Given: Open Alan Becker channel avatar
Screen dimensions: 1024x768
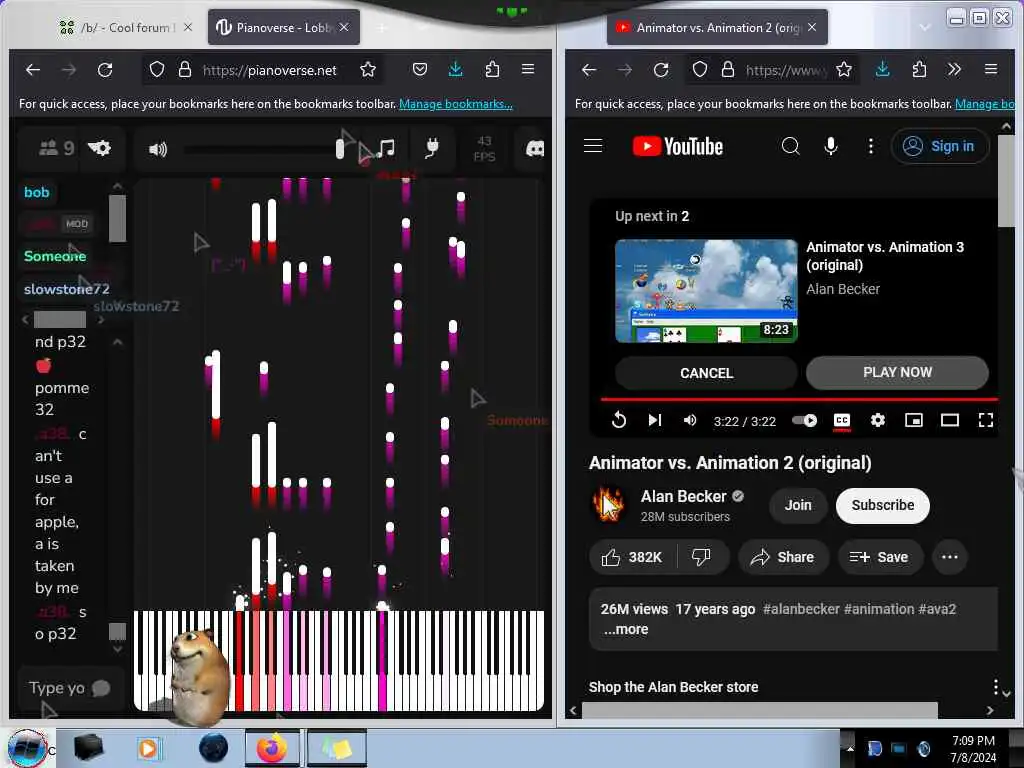Looking at the screenshot, I should [608, 505].
